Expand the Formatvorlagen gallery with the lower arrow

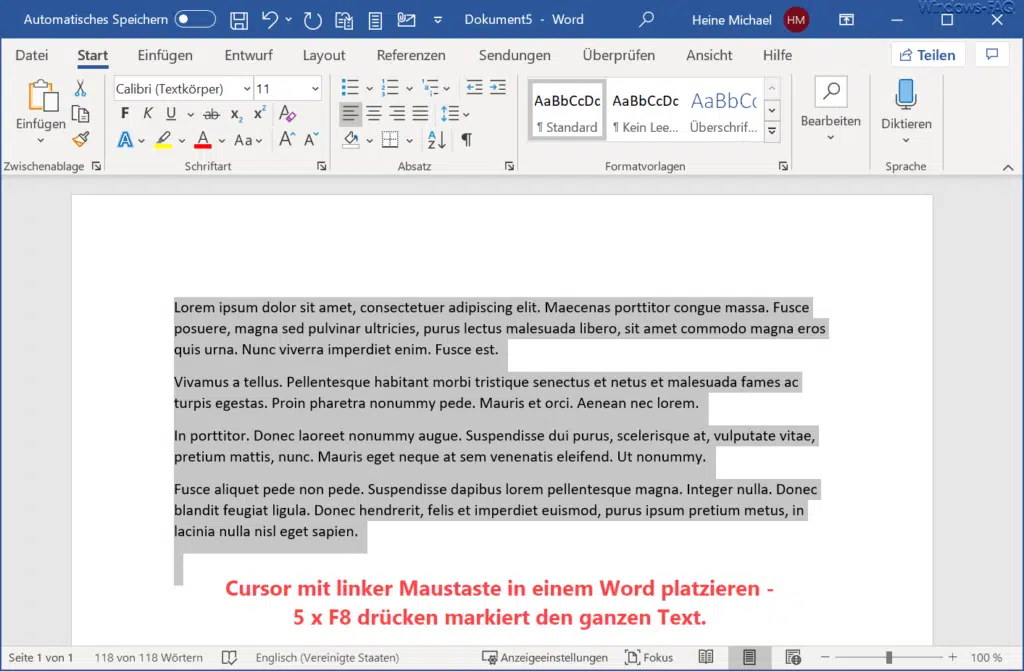pos(771,130)
